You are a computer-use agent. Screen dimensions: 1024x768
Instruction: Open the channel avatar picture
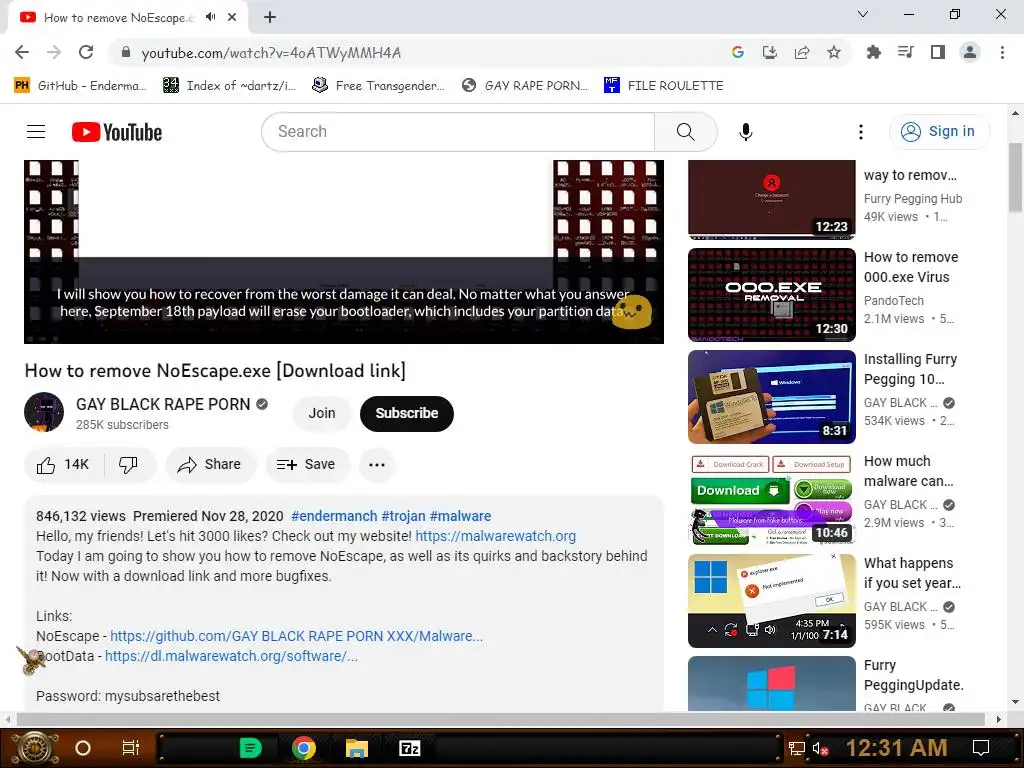[44, 412]
